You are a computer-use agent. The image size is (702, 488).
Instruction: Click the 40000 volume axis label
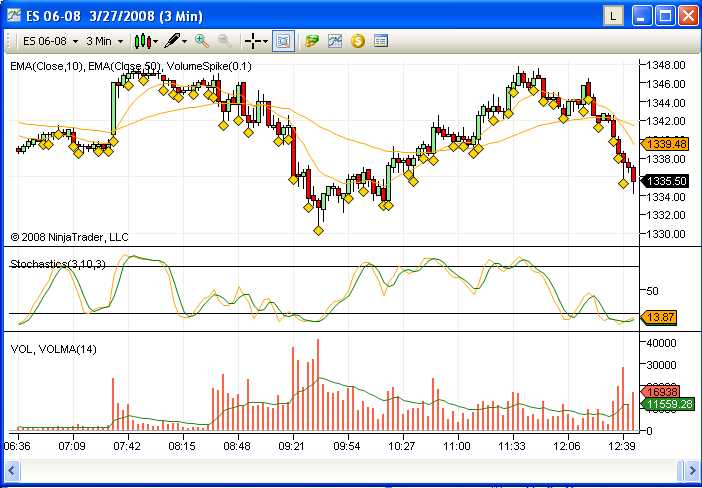(661, 343)
